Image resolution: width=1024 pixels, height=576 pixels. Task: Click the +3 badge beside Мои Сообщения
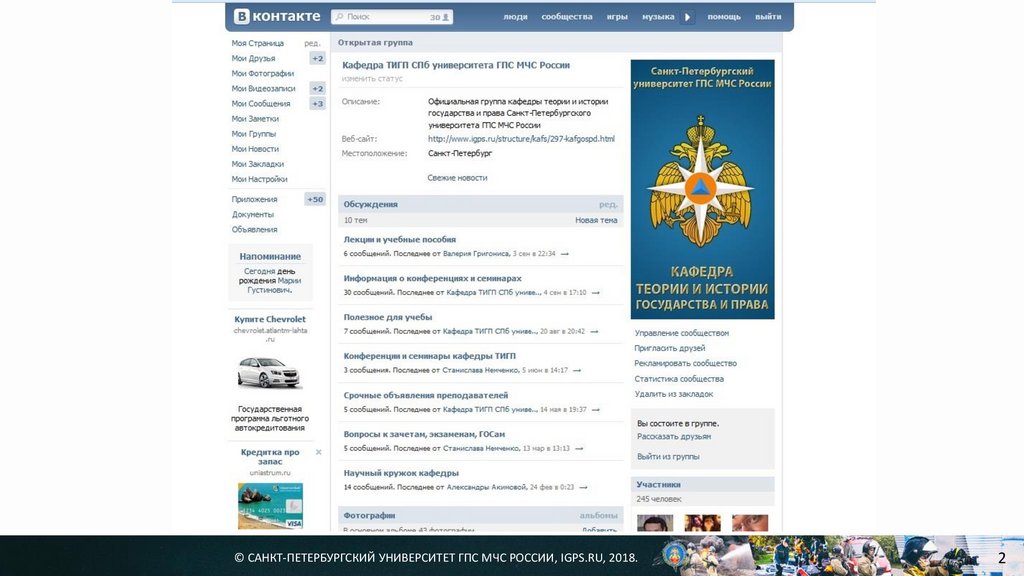(x=317, y=103)
